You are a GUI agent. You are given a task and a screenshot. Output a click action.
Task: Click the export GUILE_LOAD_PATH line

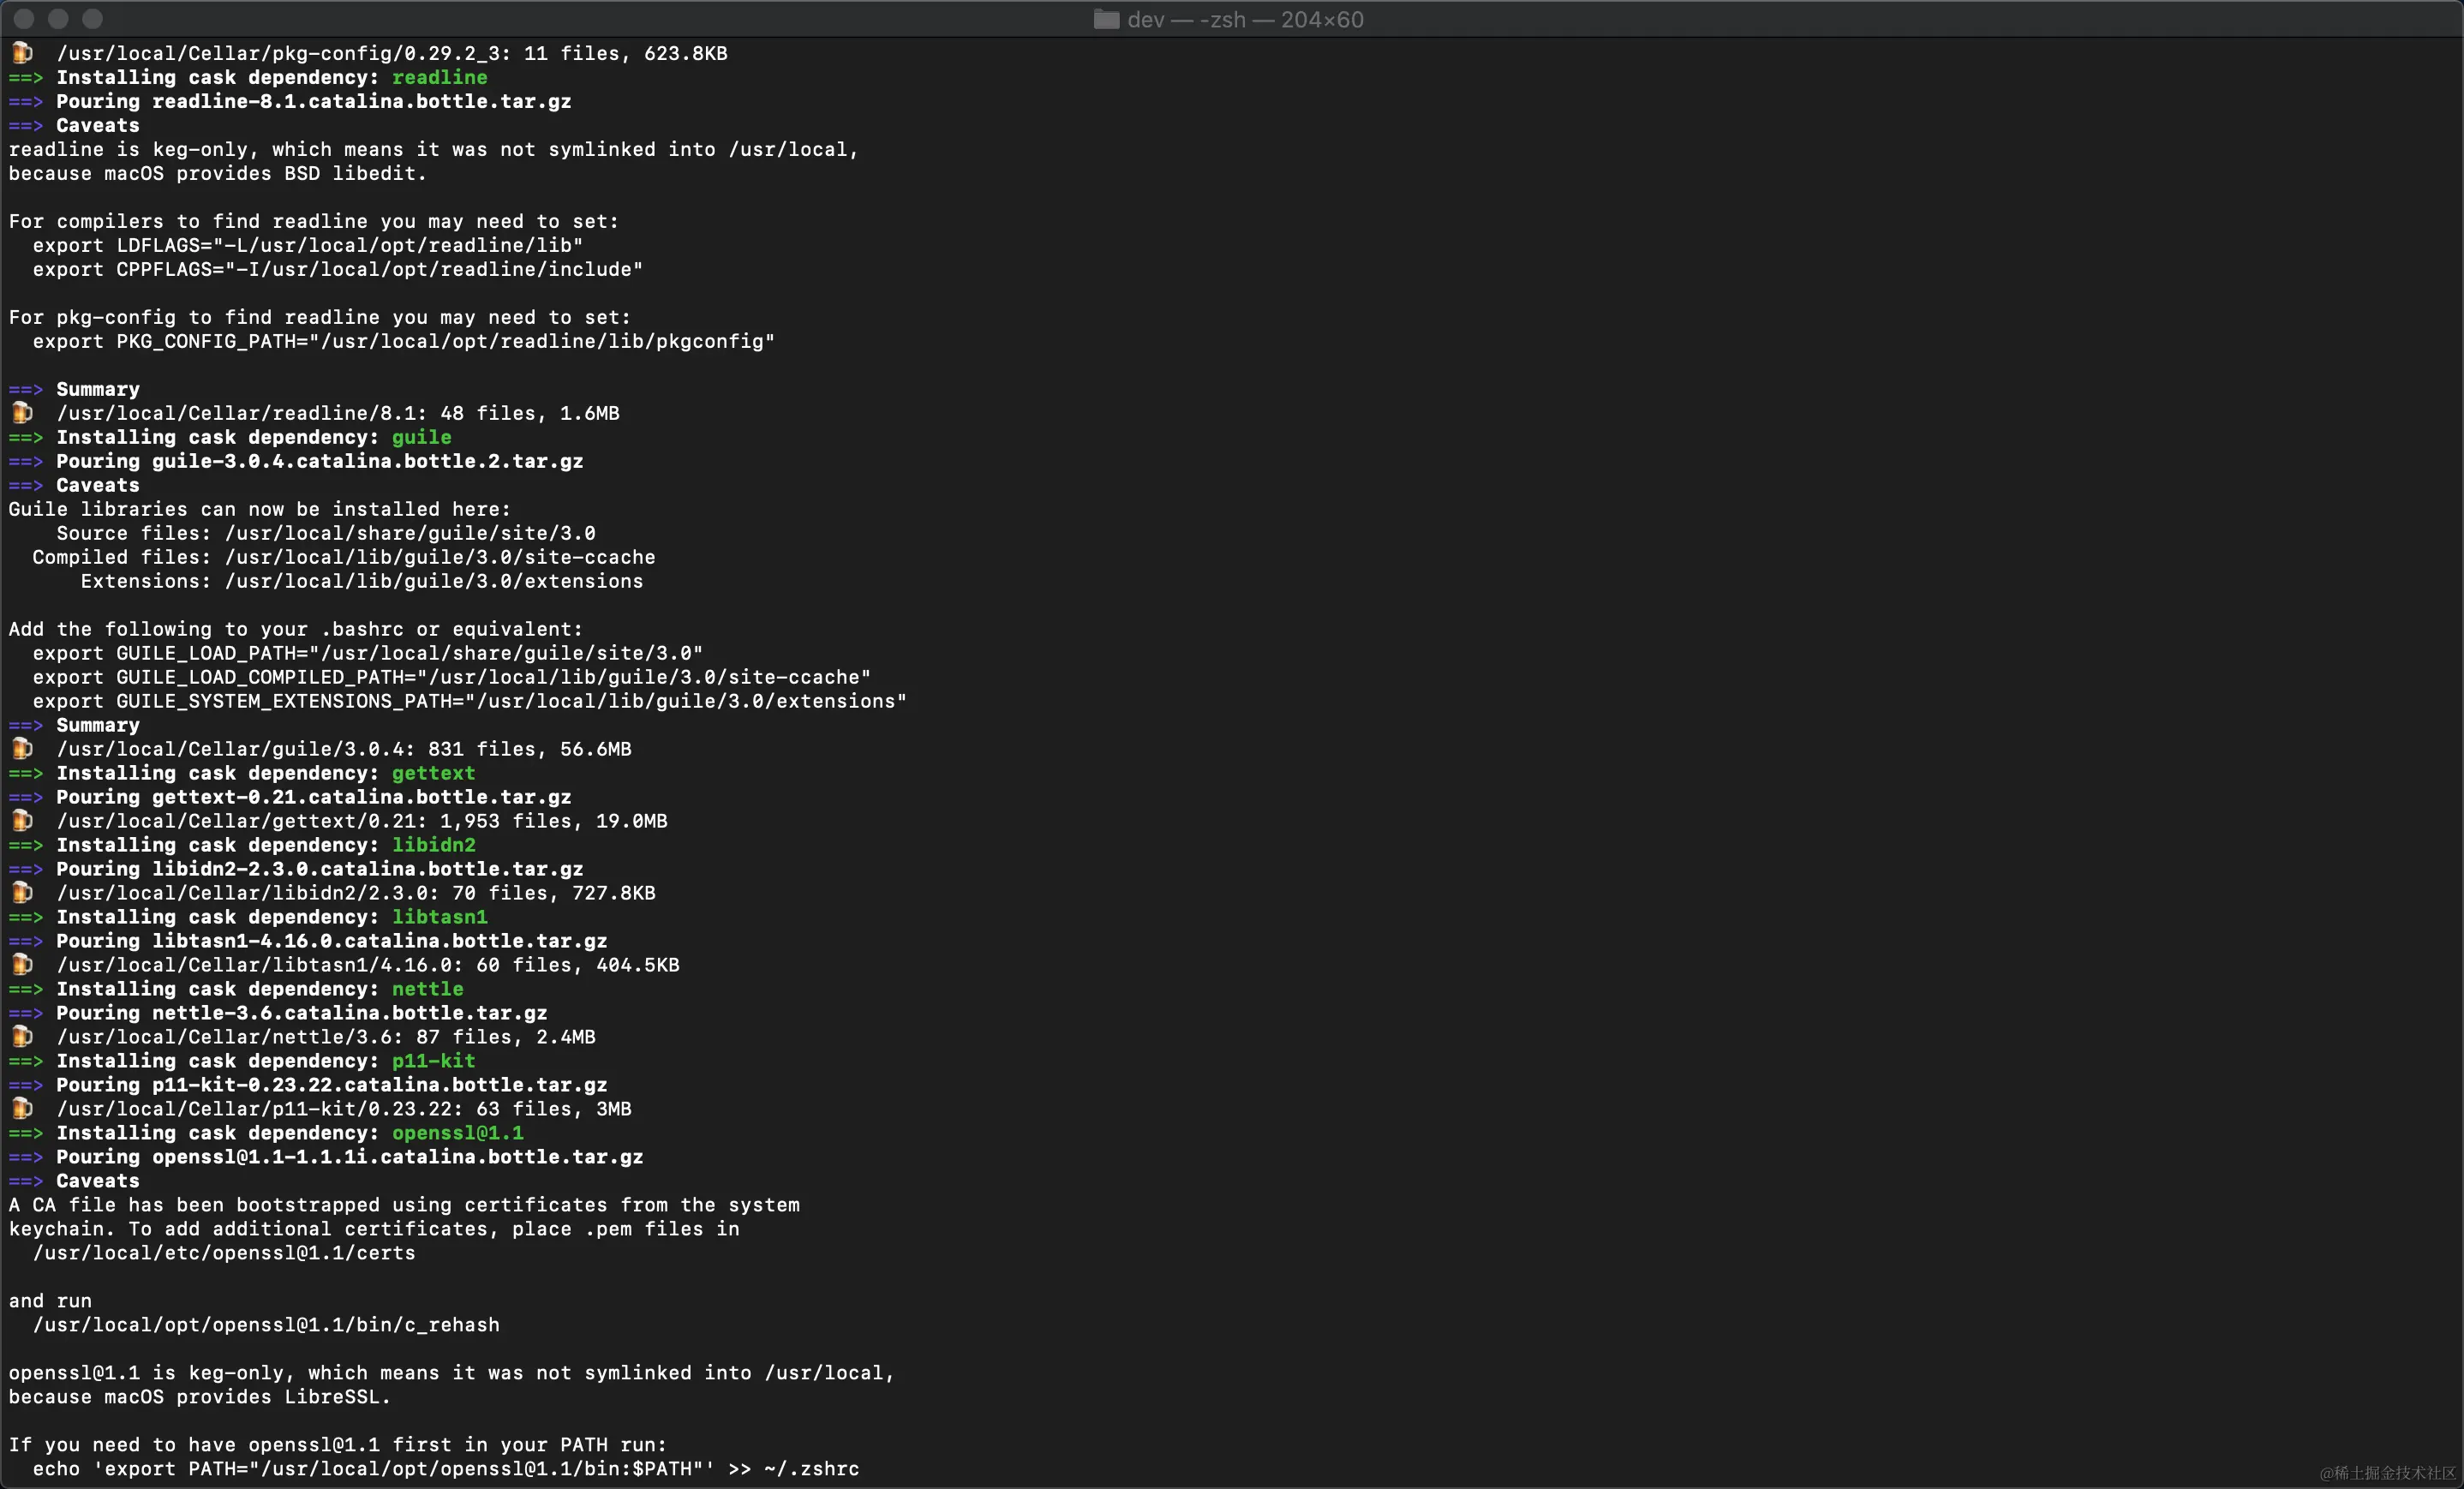click(x=368, y=653)
